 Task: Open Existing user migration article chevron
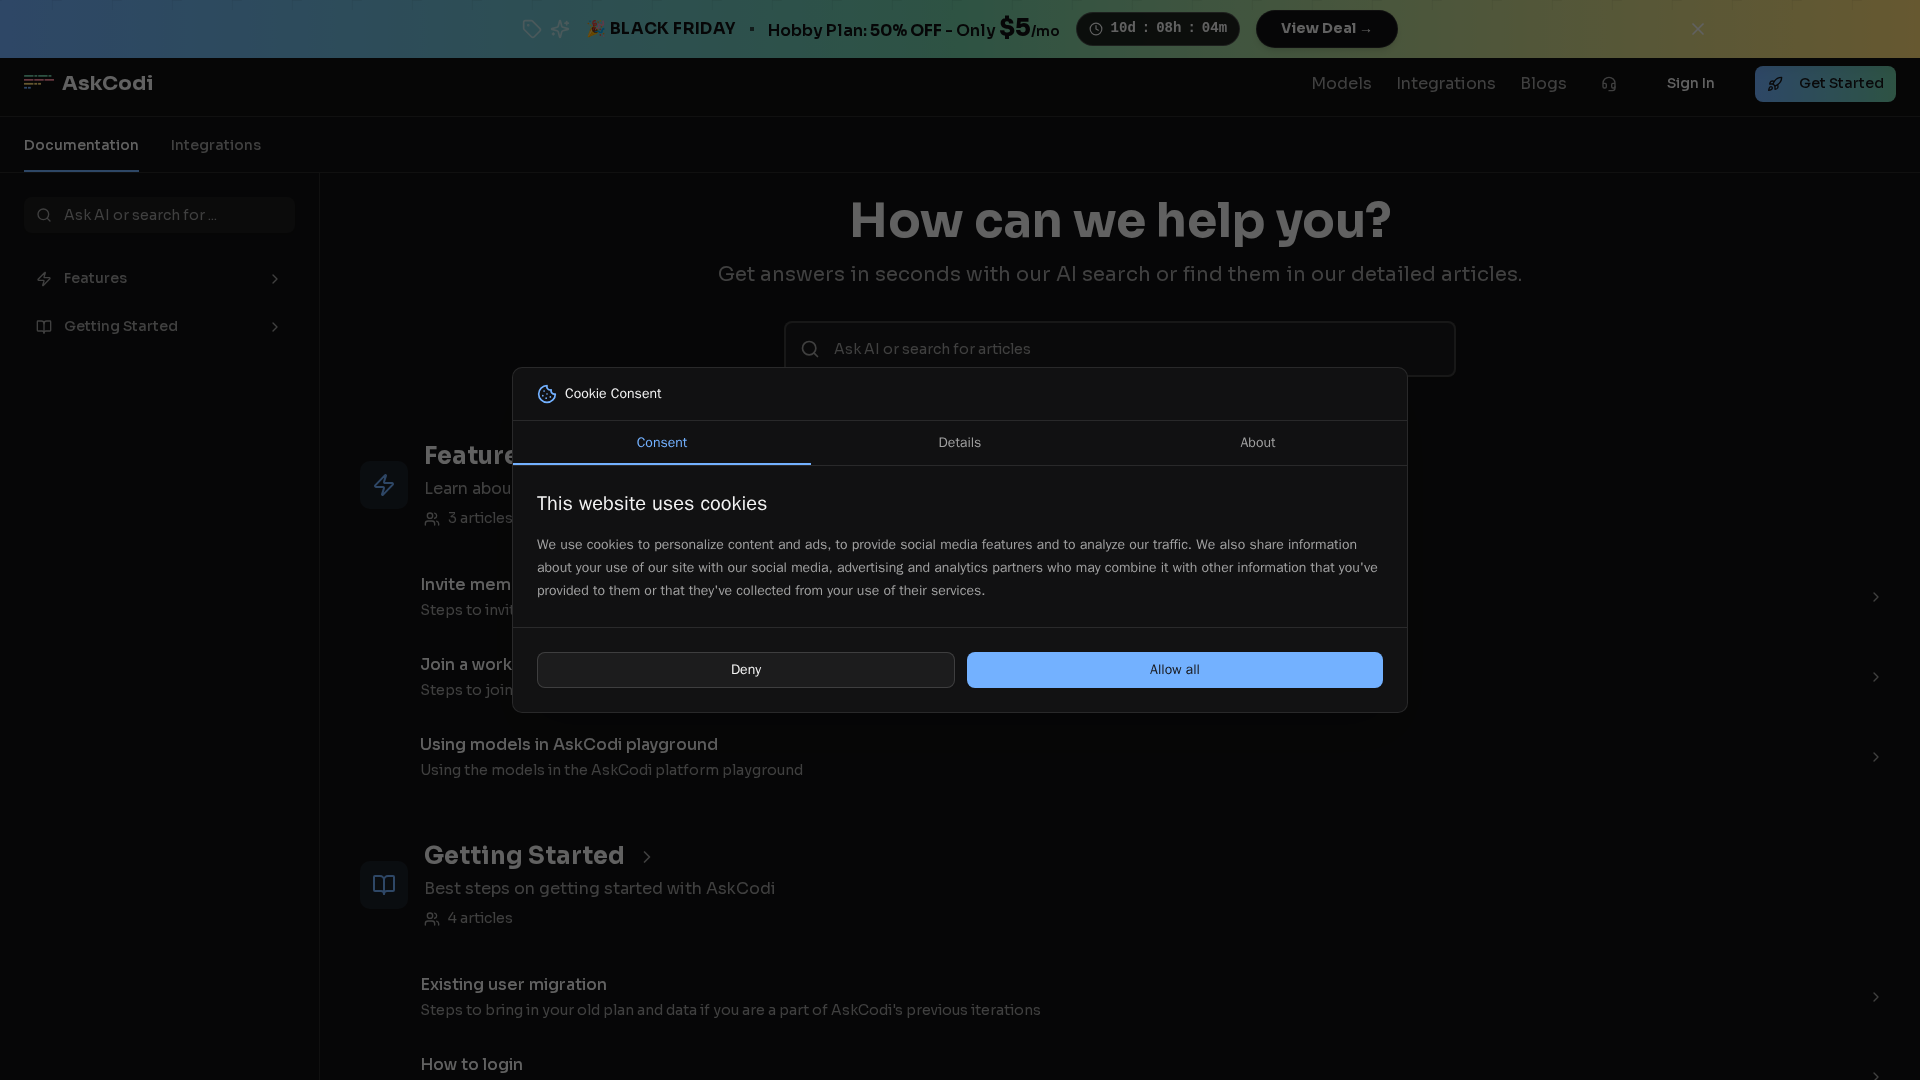[1875, 997]
